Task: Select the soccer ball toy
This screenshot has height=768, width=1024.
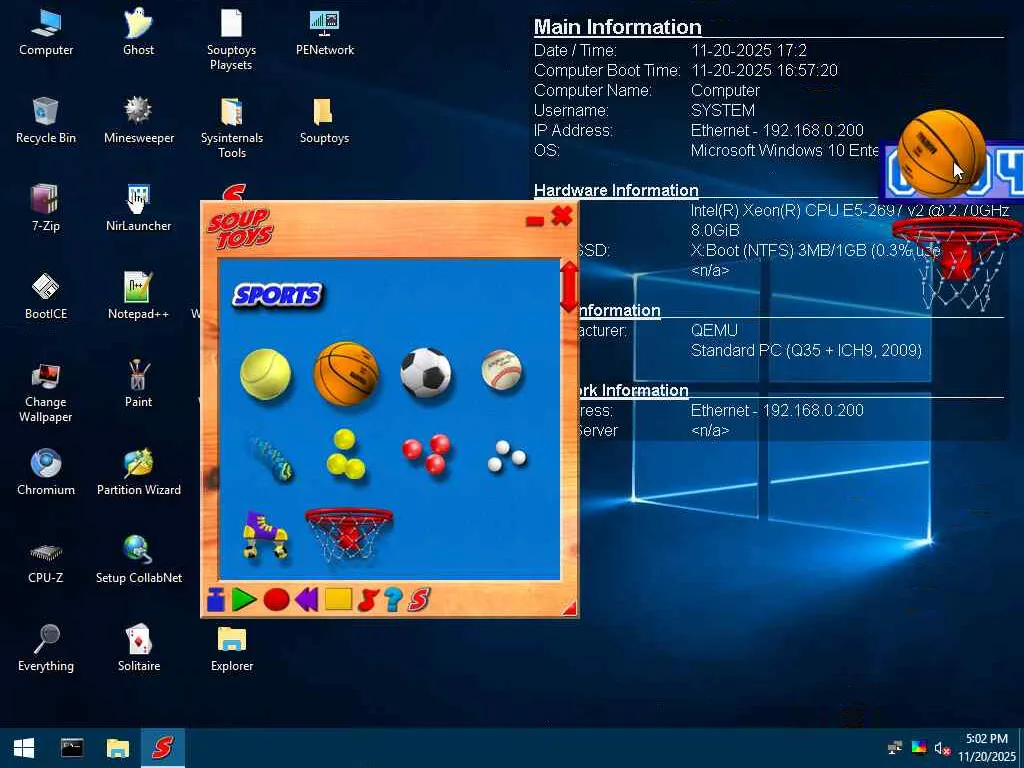Action: click(426, 373)
